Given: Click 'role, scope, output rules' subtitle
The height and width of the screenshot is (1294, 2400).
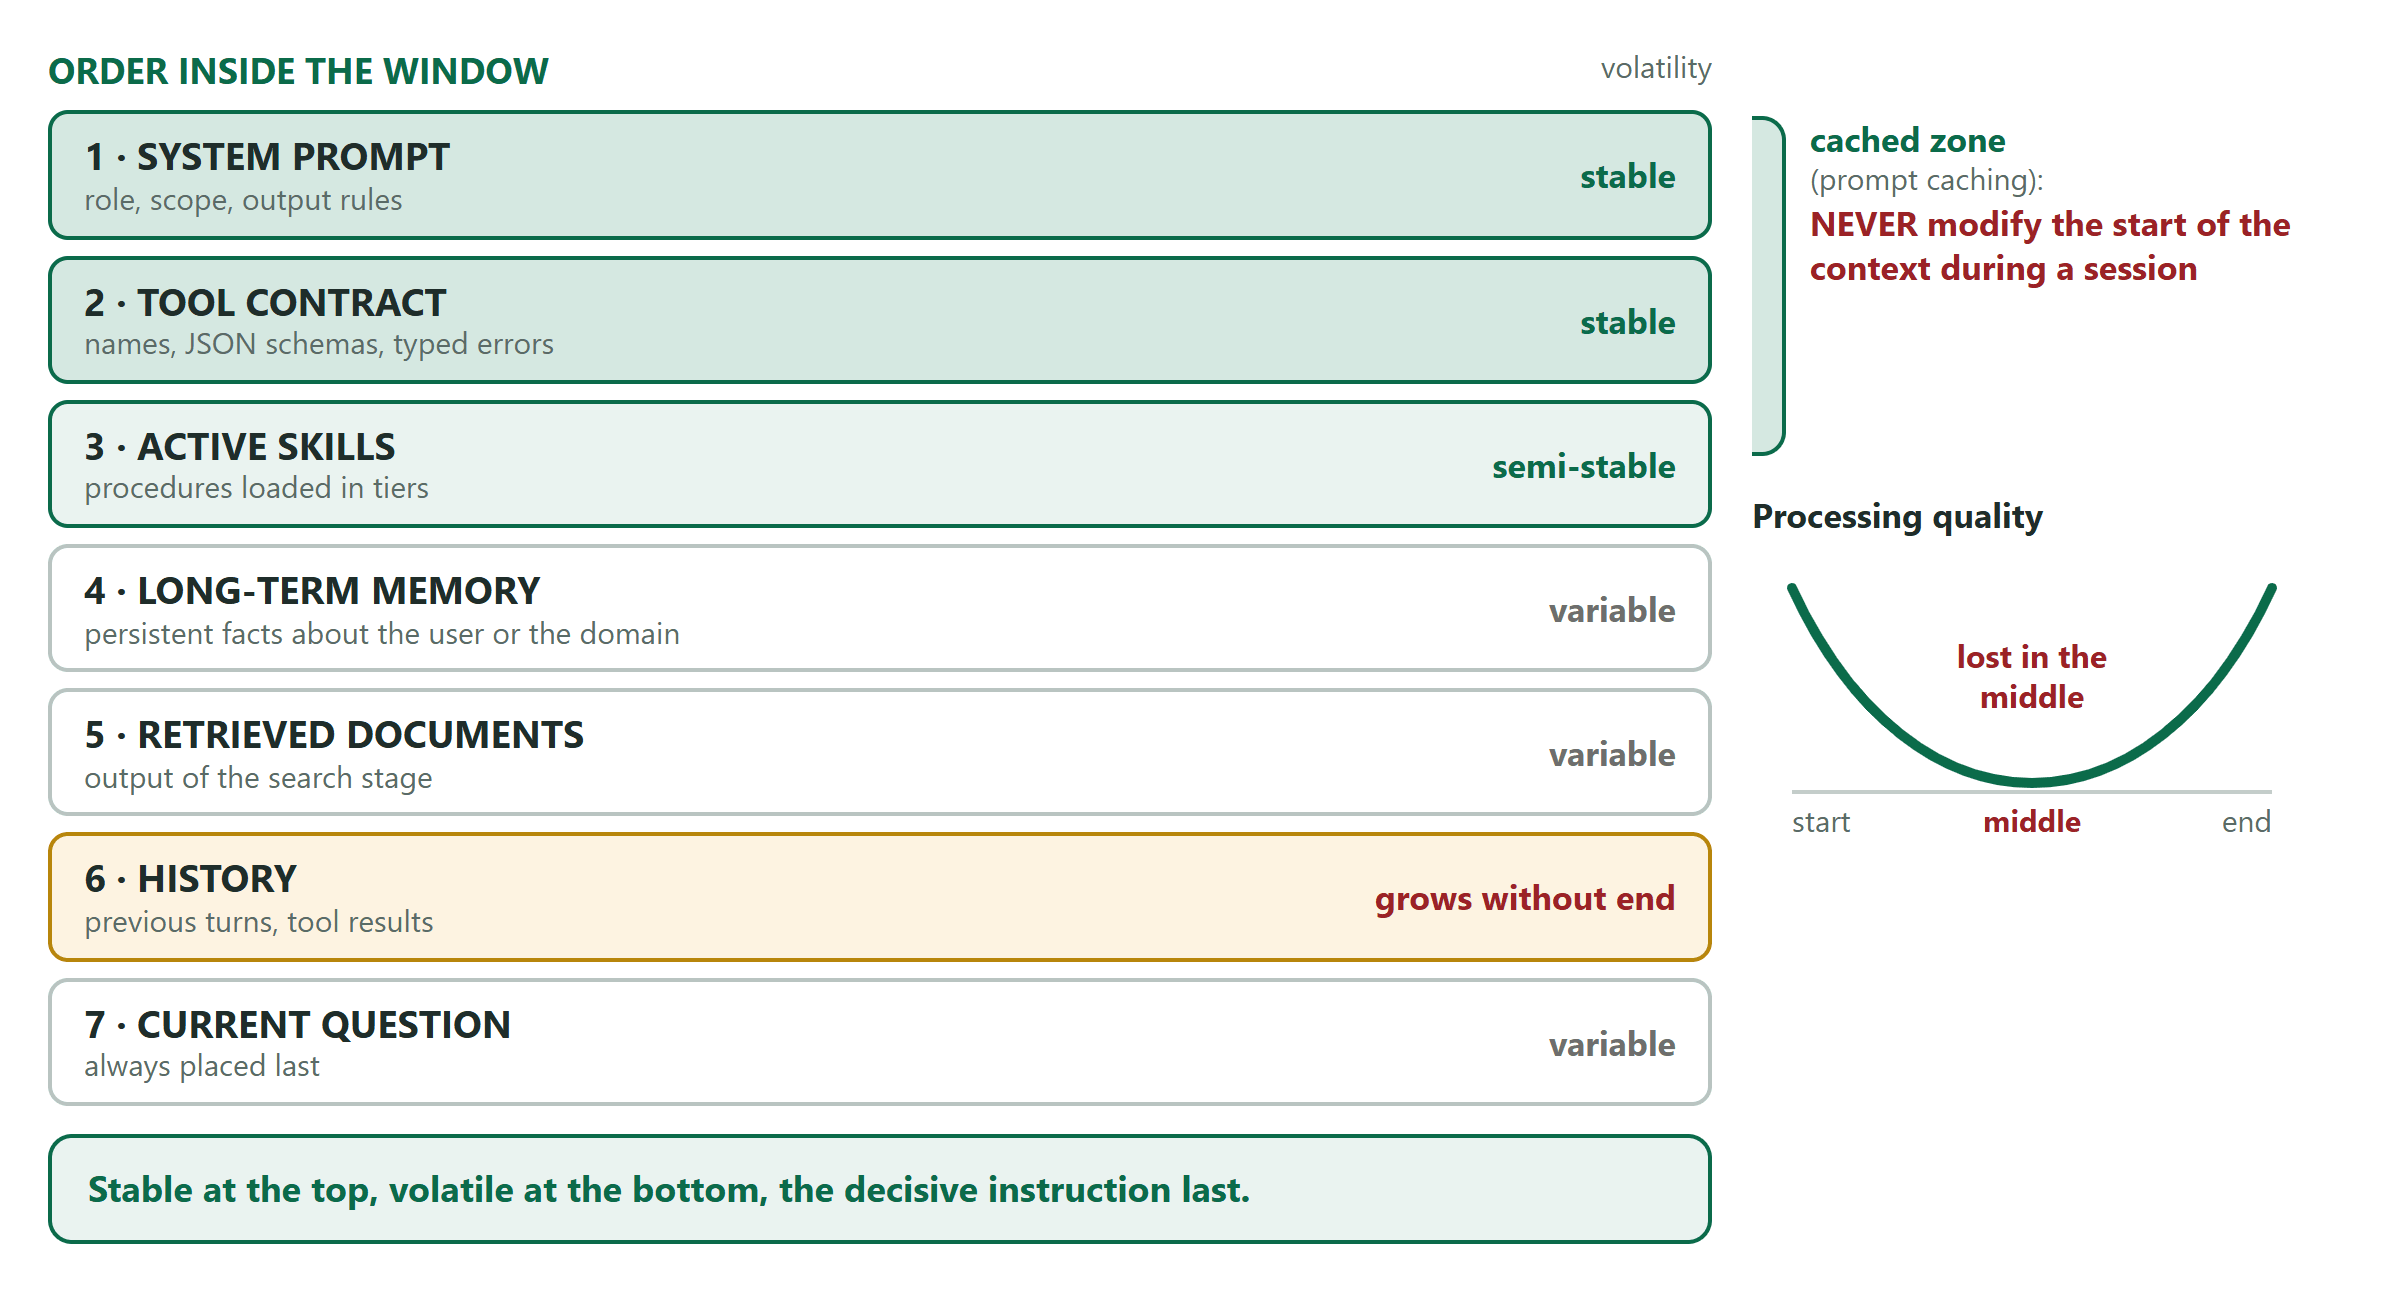Looking at the screenshot, I should [x=243, y=200].
